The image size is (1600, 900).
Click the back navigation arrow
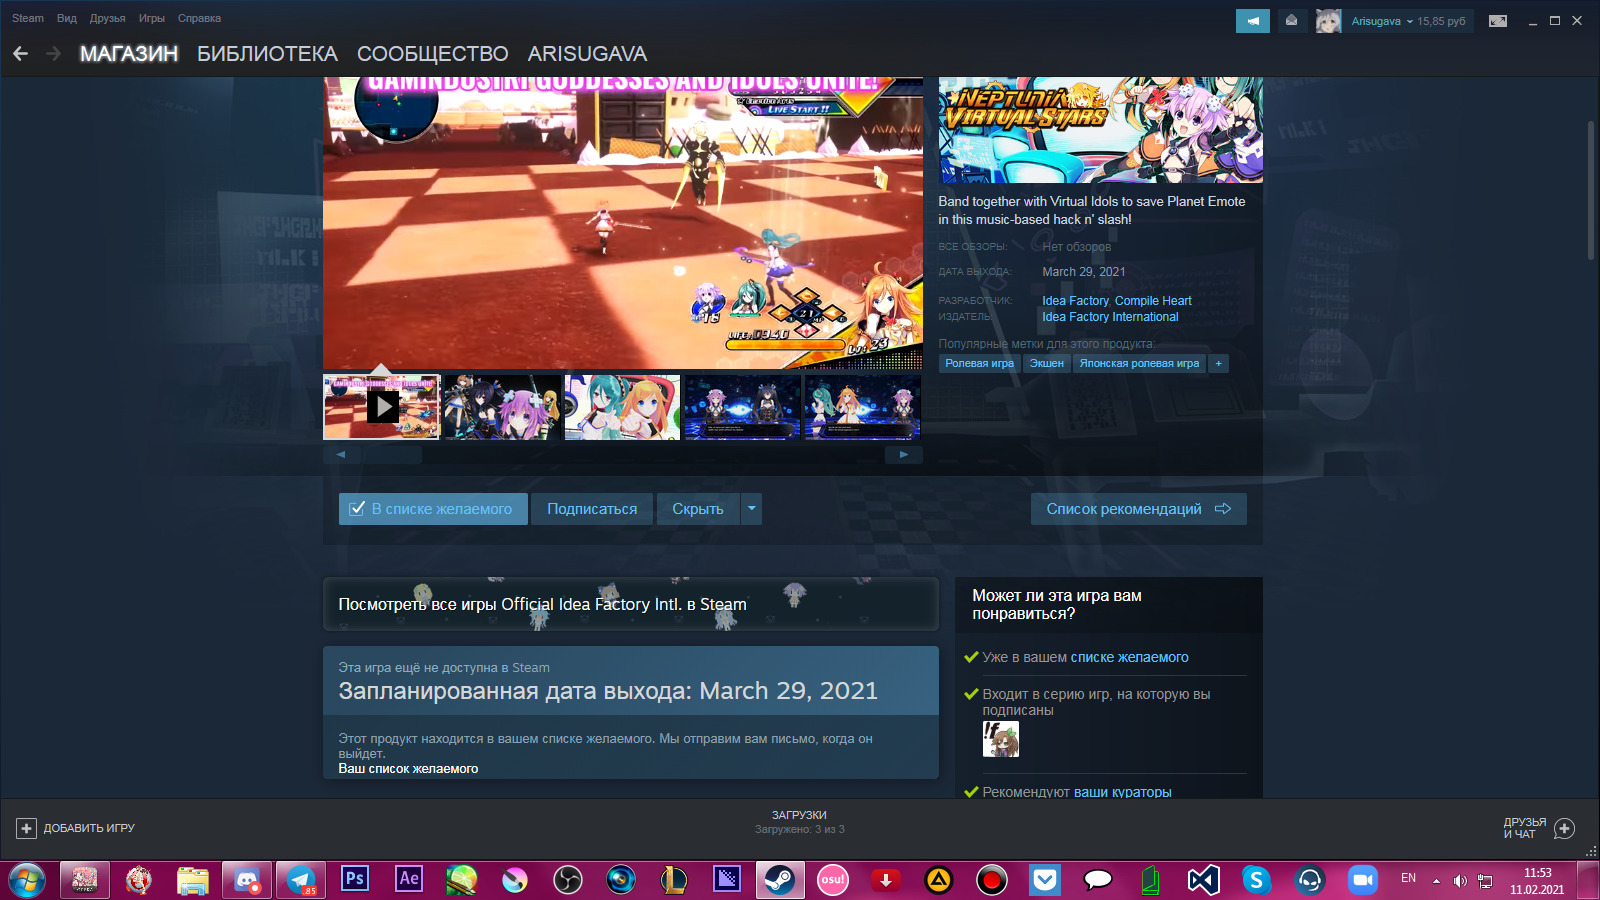point(21,54)
